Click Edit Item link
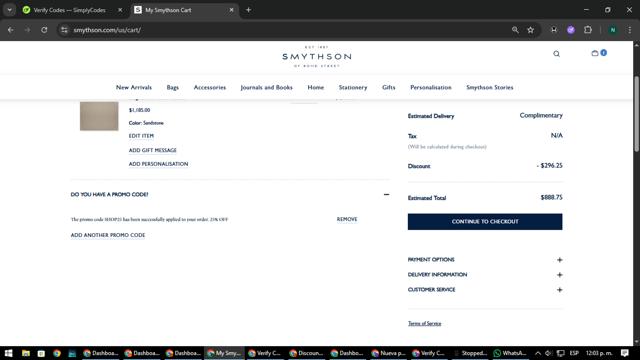 (x=141, y=136)
